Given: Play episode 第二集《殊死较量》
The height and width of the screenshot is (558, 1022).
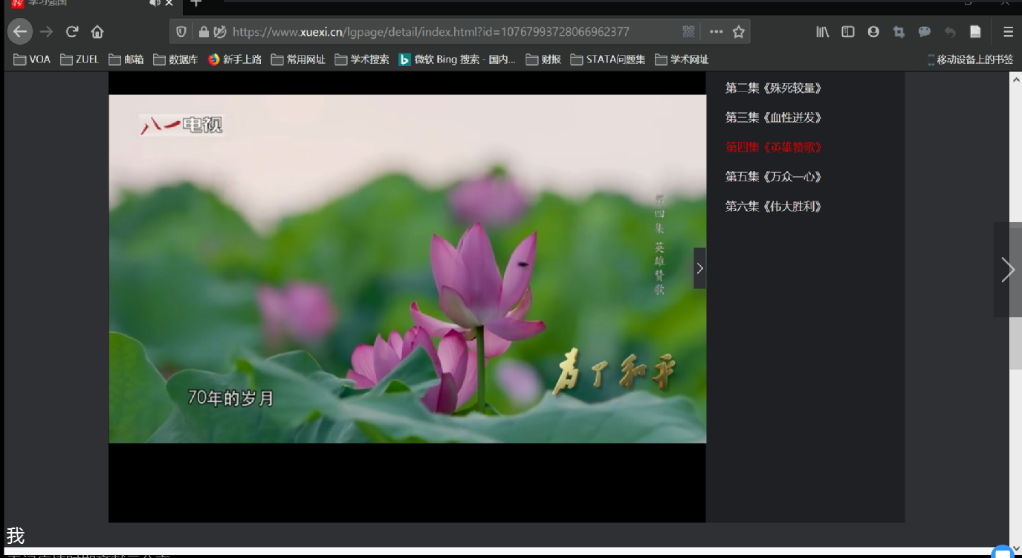Looking at the screenshot, I should tap(773, 88).
